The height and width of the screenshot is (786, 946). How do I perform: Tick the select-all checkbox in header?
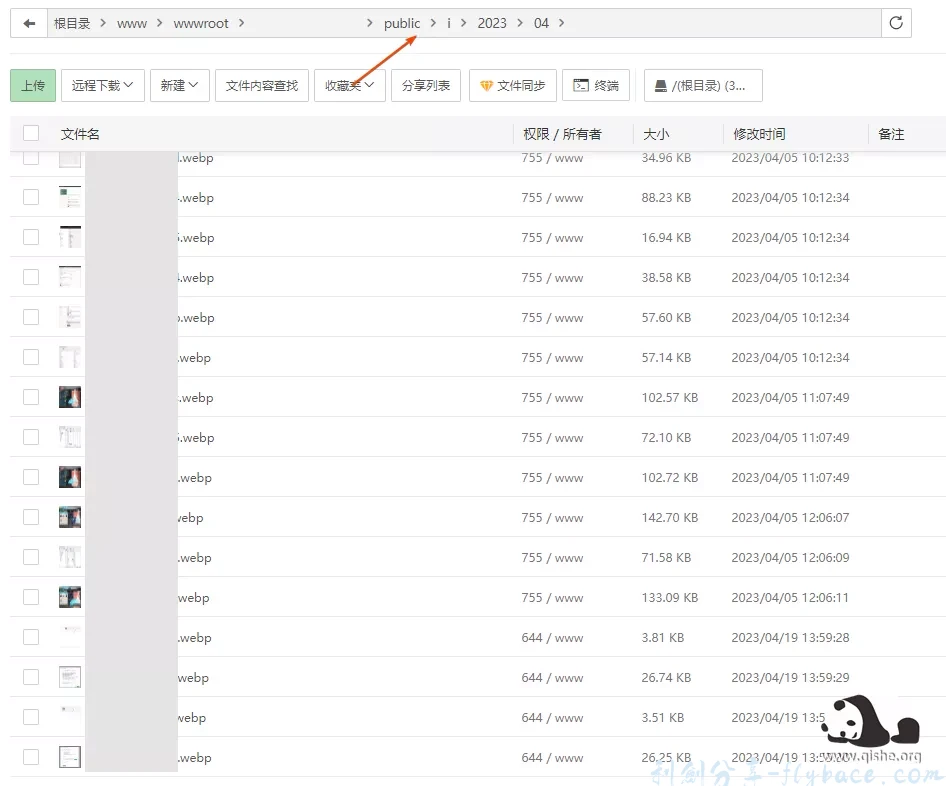[x=31, y=133]
